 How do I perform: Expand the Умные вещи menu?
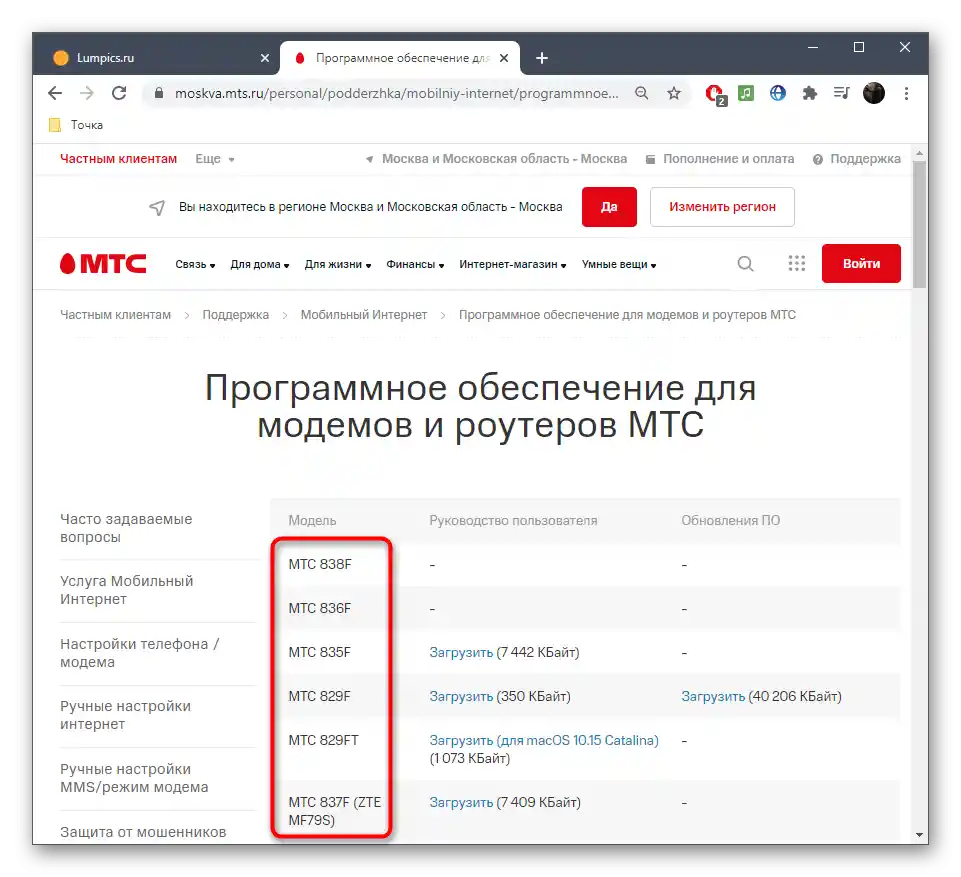(619, 264)
